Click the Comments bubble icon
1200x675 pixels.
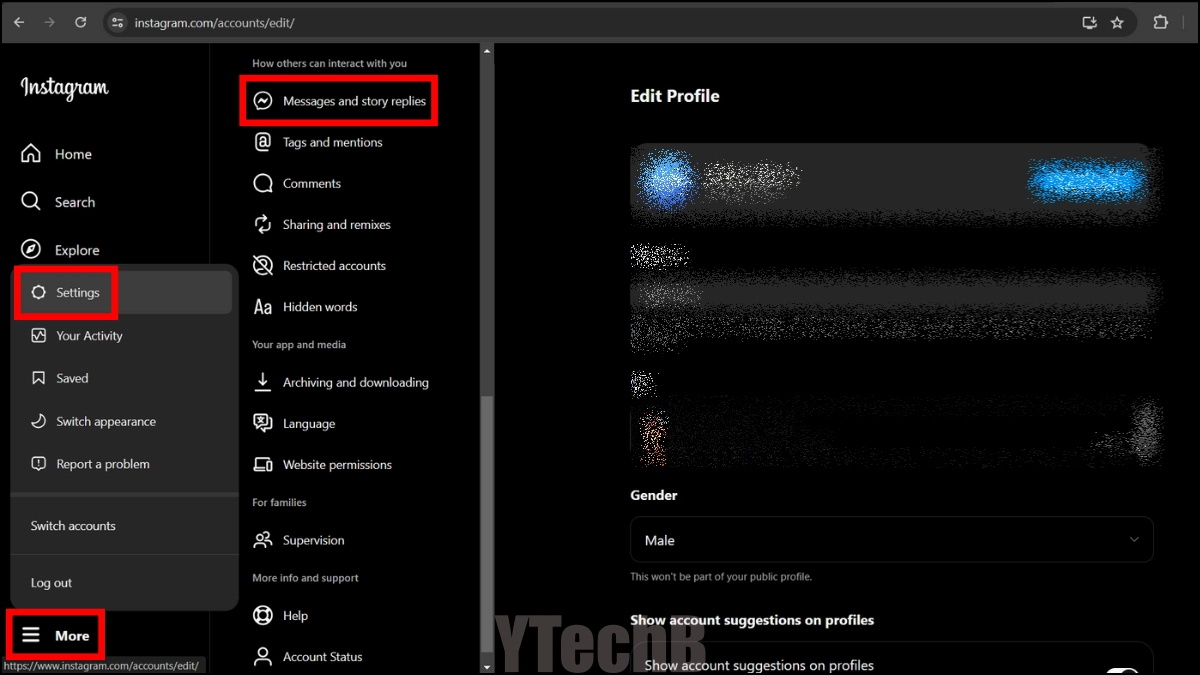pos(263,183)
